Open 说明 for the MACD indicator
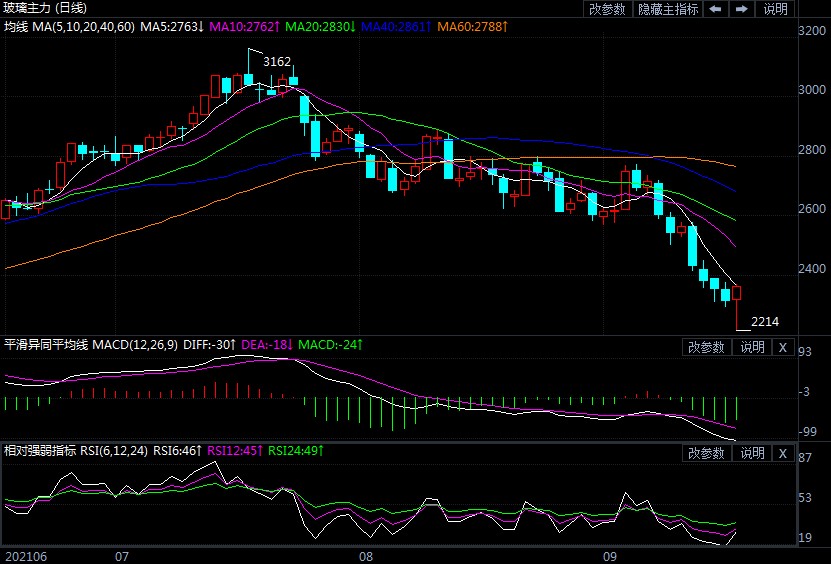The width and height of the screenshot is (831, 564). point(752,347)
